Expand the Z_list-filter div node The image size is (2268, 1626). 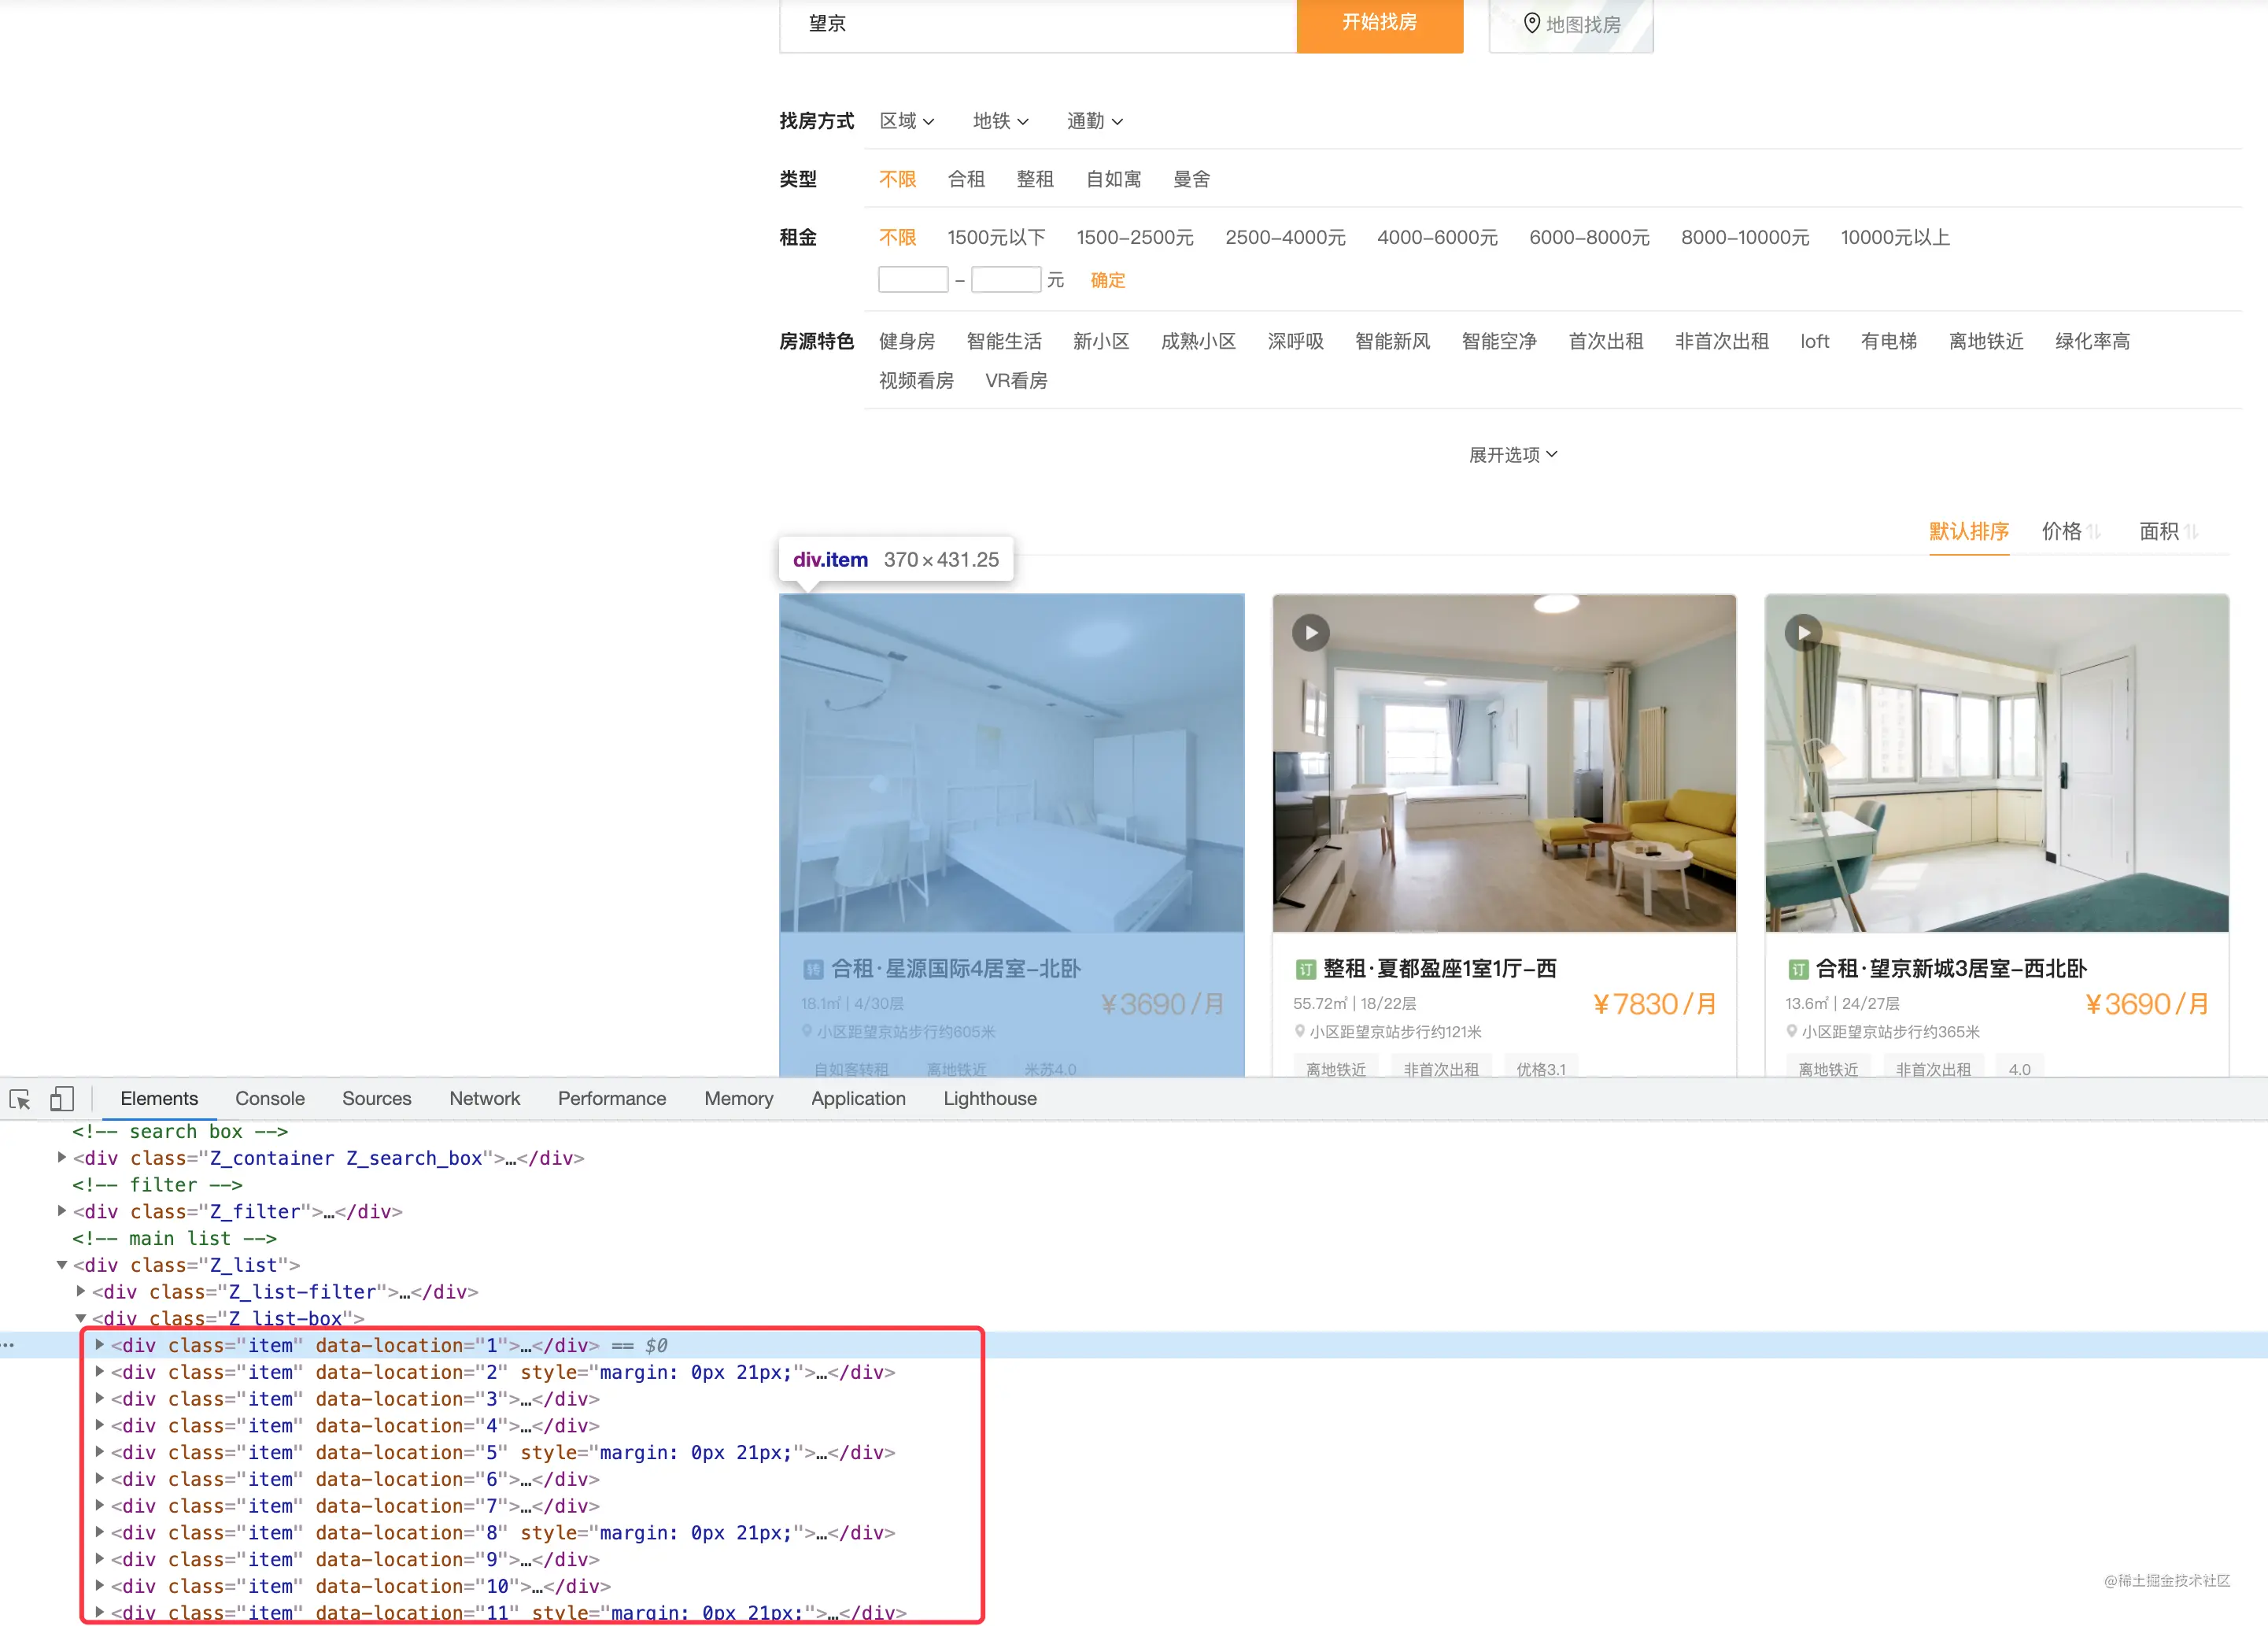pyautogui.click(x=81, y=1292)
